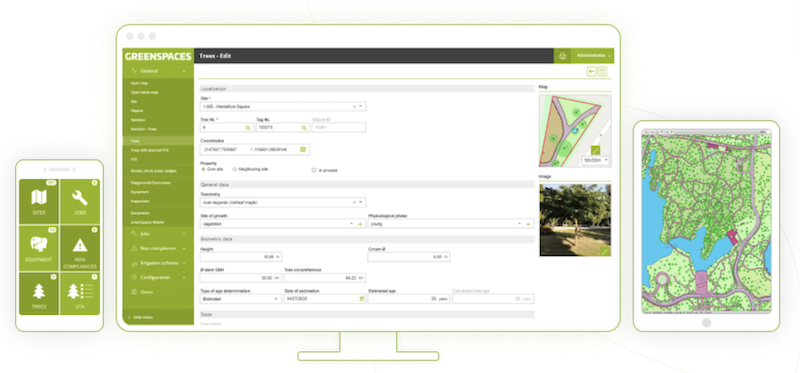The width and height of the screenshot is (800, 373).
Task: Click the save icon beside the back arrow
Action: [602, 71]
